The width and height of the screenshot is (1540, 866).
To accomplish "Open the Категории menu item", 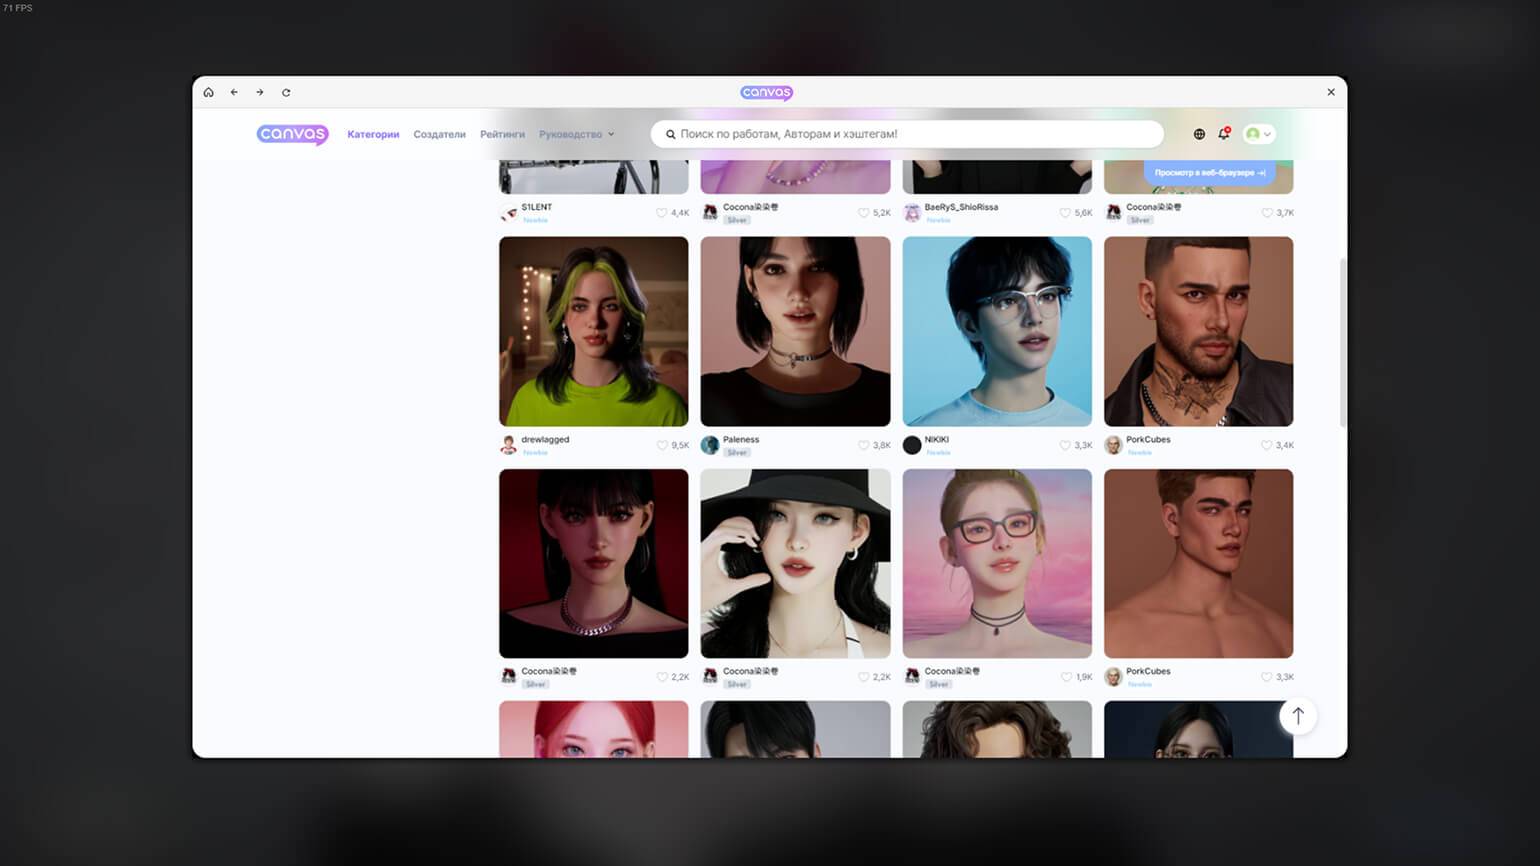I will [x=373, y=134].
